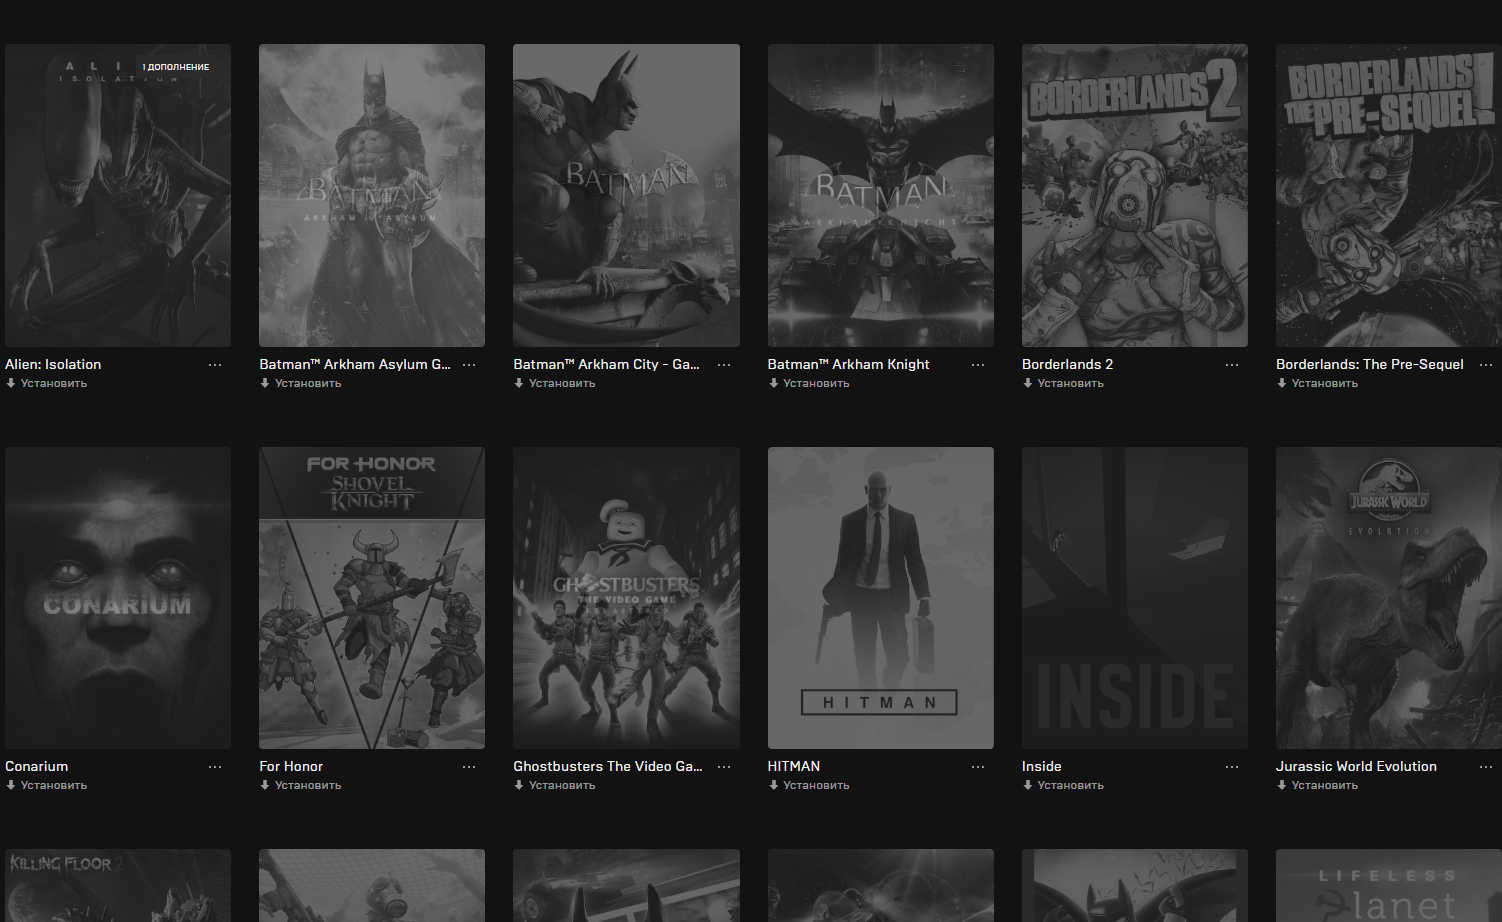Click Установить under Batman Arkham Knight
The width and height of the screenshot is (1502, 922).
point(809,383)
